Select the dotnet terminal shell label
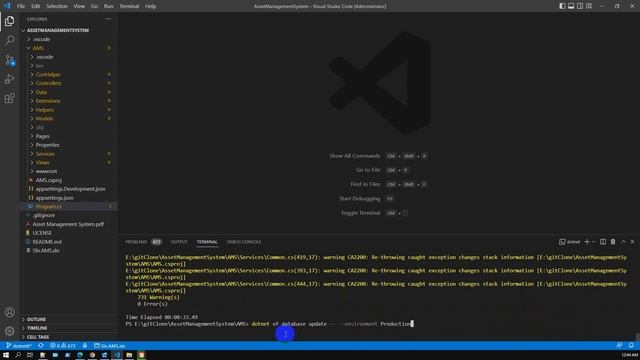The width and height of the screenshot is (640, 360). [x=570, y=242]
